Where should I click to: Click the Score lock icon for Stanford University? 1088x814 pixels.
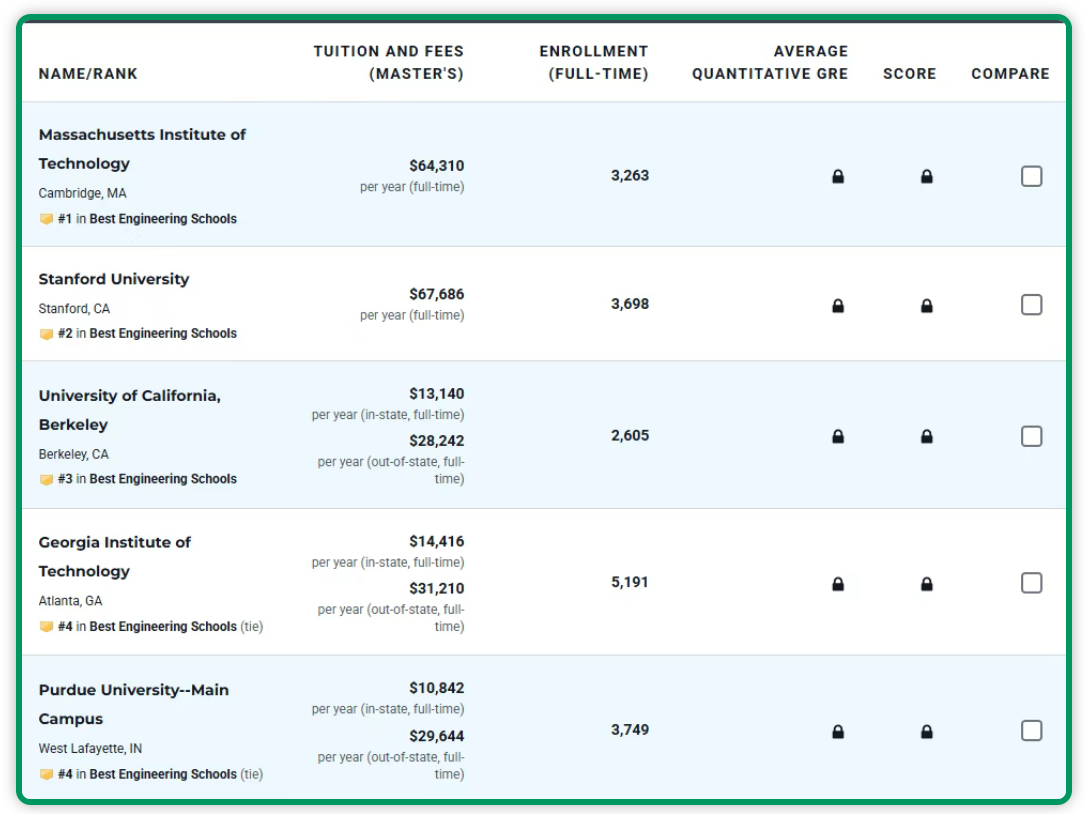(x=926, y=306)
